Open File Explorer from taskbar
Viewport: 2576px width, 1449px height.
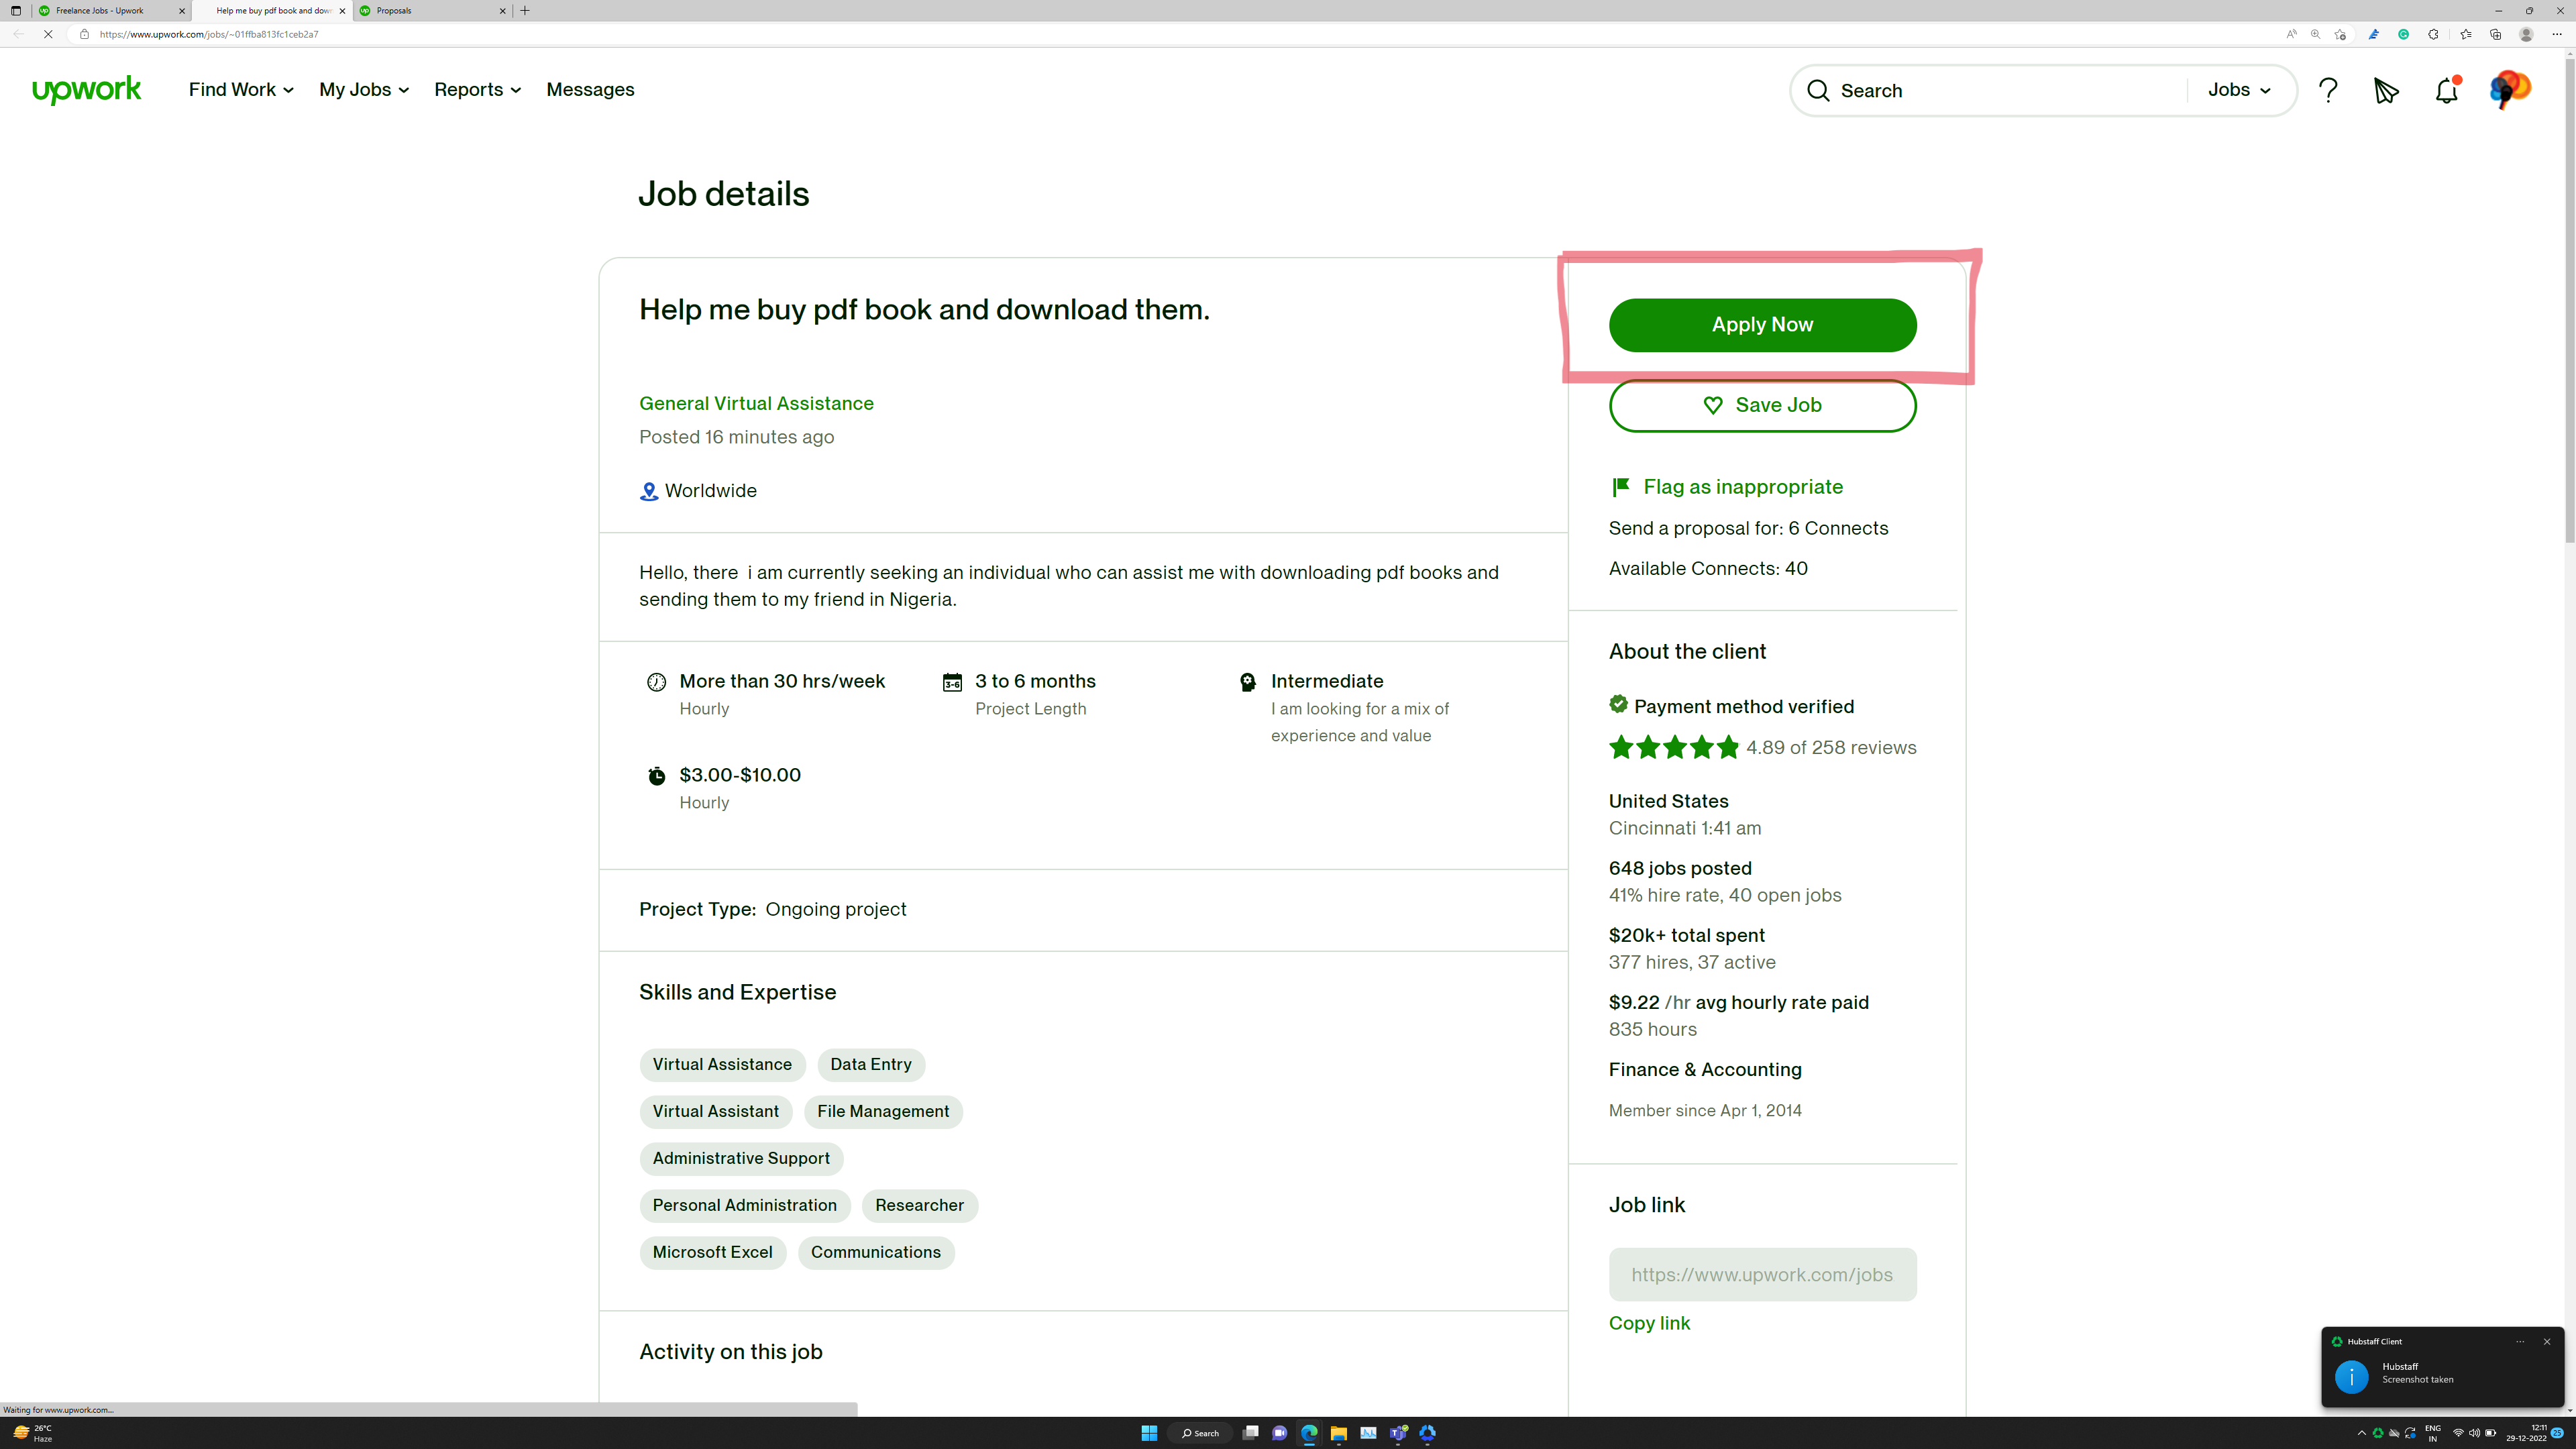click(1338, 1433)
